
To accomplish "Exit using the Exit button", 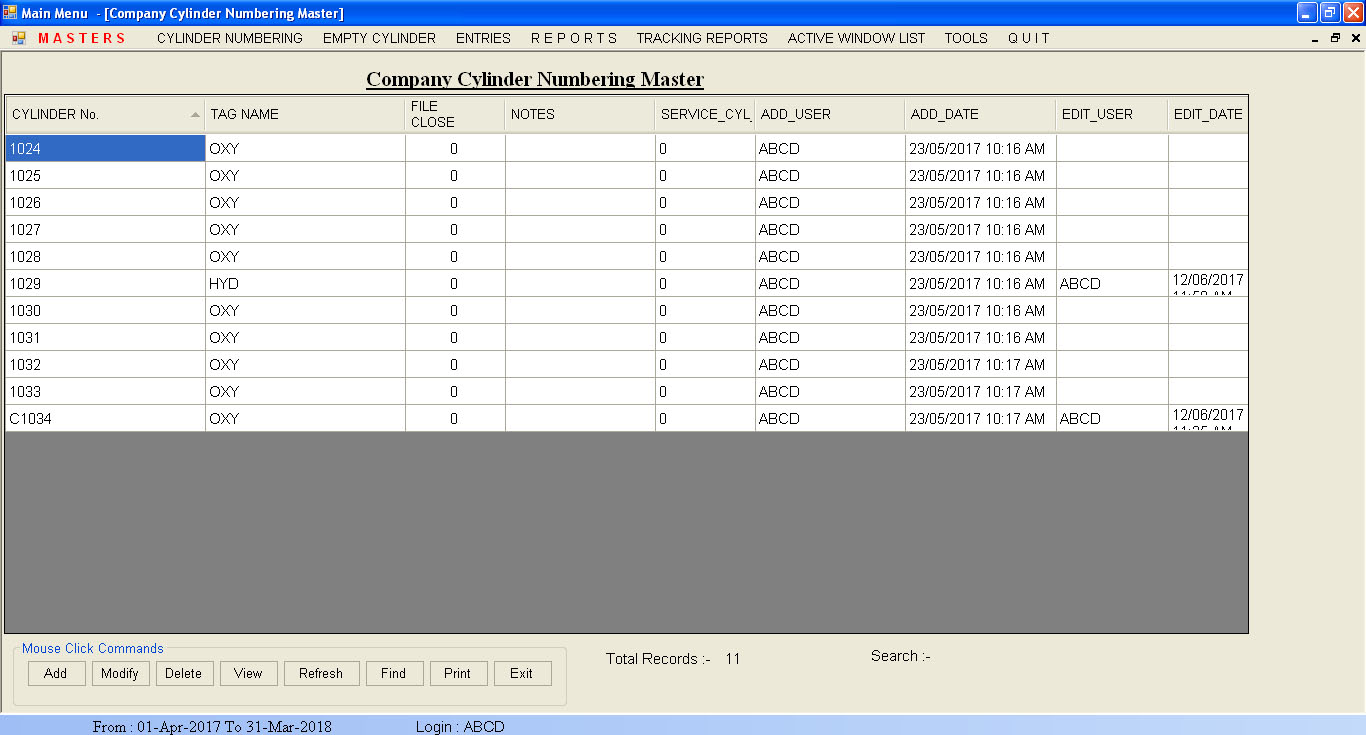I will click(522, 673).
